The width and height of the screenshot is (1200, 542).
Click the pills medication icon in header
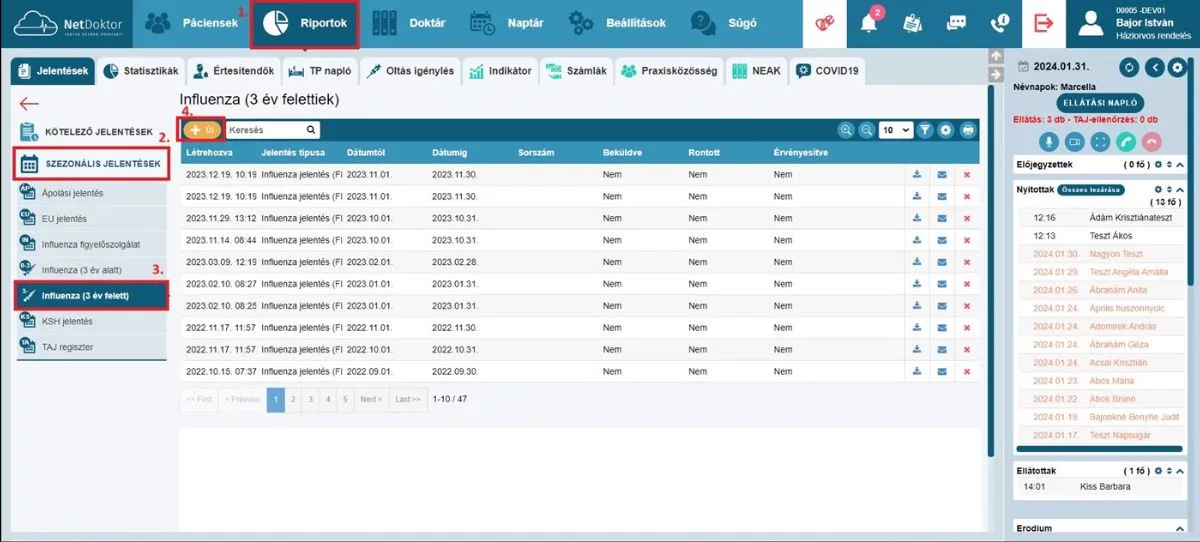coord(824,22)
